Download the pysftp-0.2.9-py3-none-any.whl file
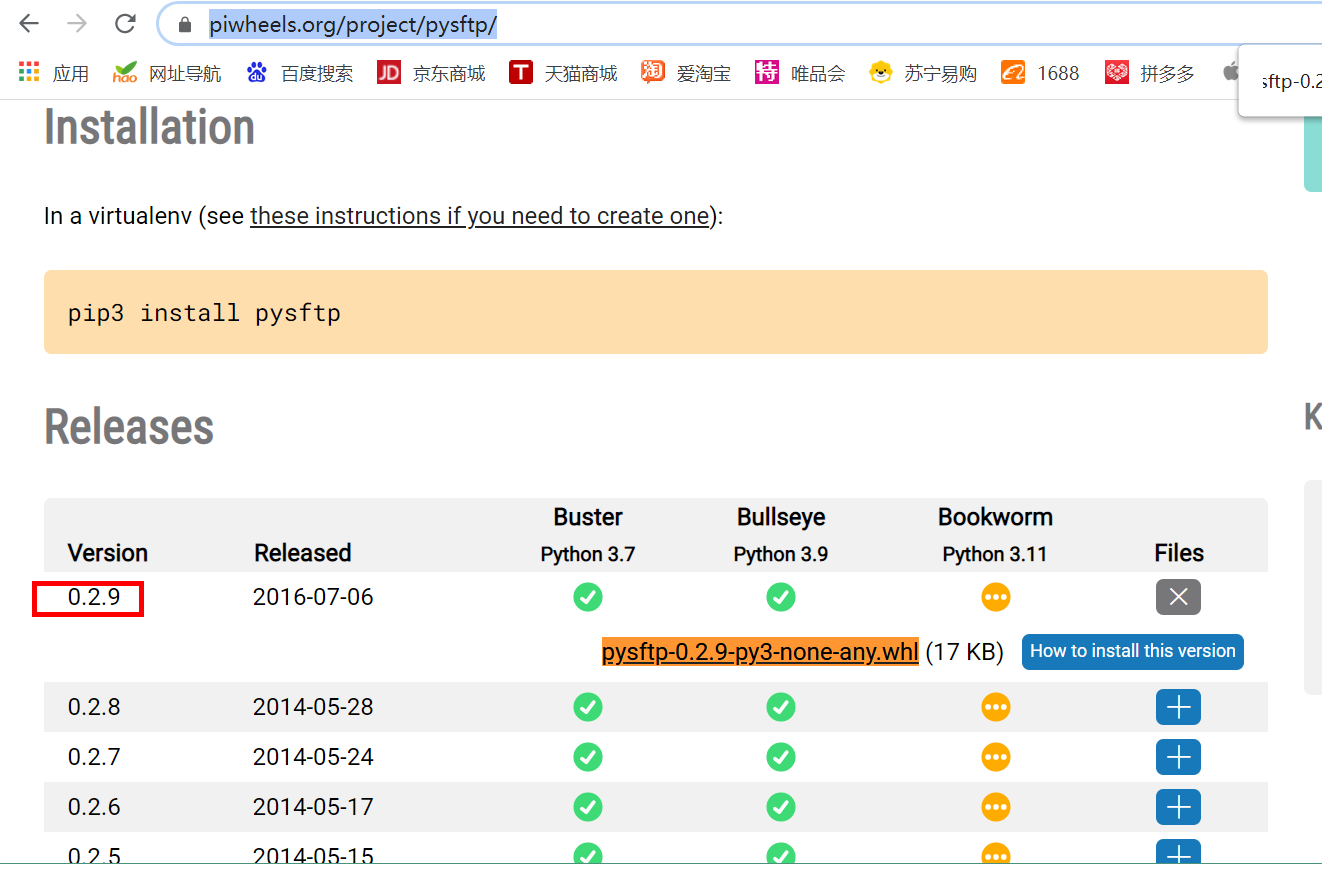1322x872 pixels. point(759,651)
